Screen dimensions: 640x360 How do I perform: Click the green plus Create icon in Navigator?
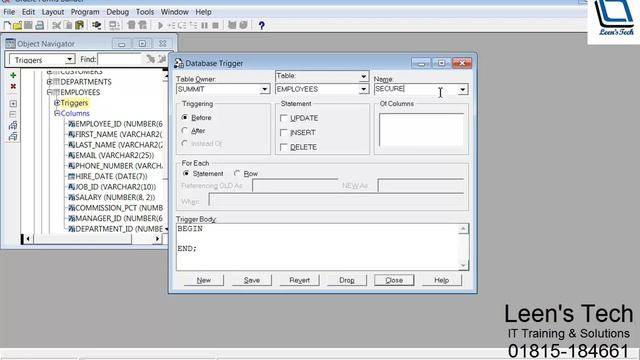(13, 75)
